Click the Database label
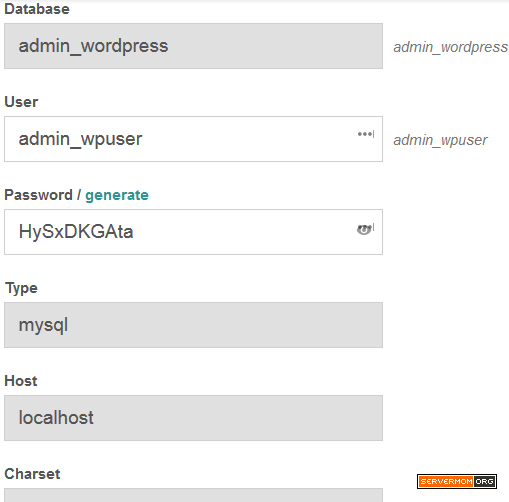509x502 pixels. tap(37, 9)
